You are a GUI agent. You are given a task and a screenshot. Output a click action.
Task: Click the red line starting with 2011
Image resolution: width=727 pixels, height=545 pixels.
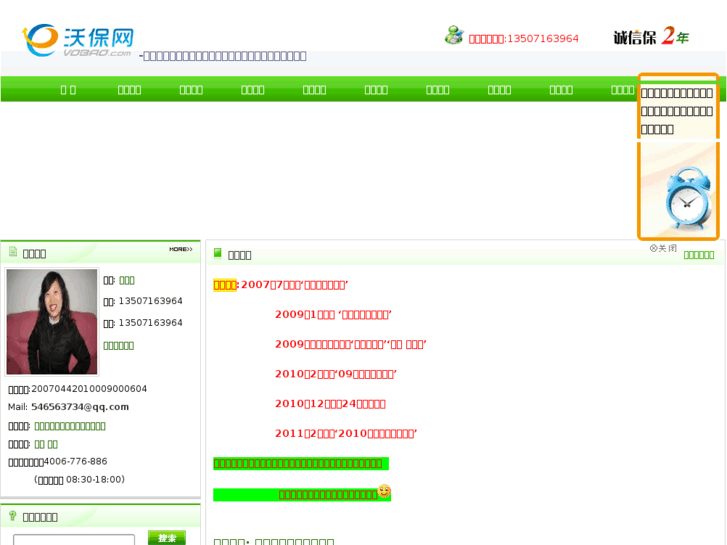[x=346, y=434]
